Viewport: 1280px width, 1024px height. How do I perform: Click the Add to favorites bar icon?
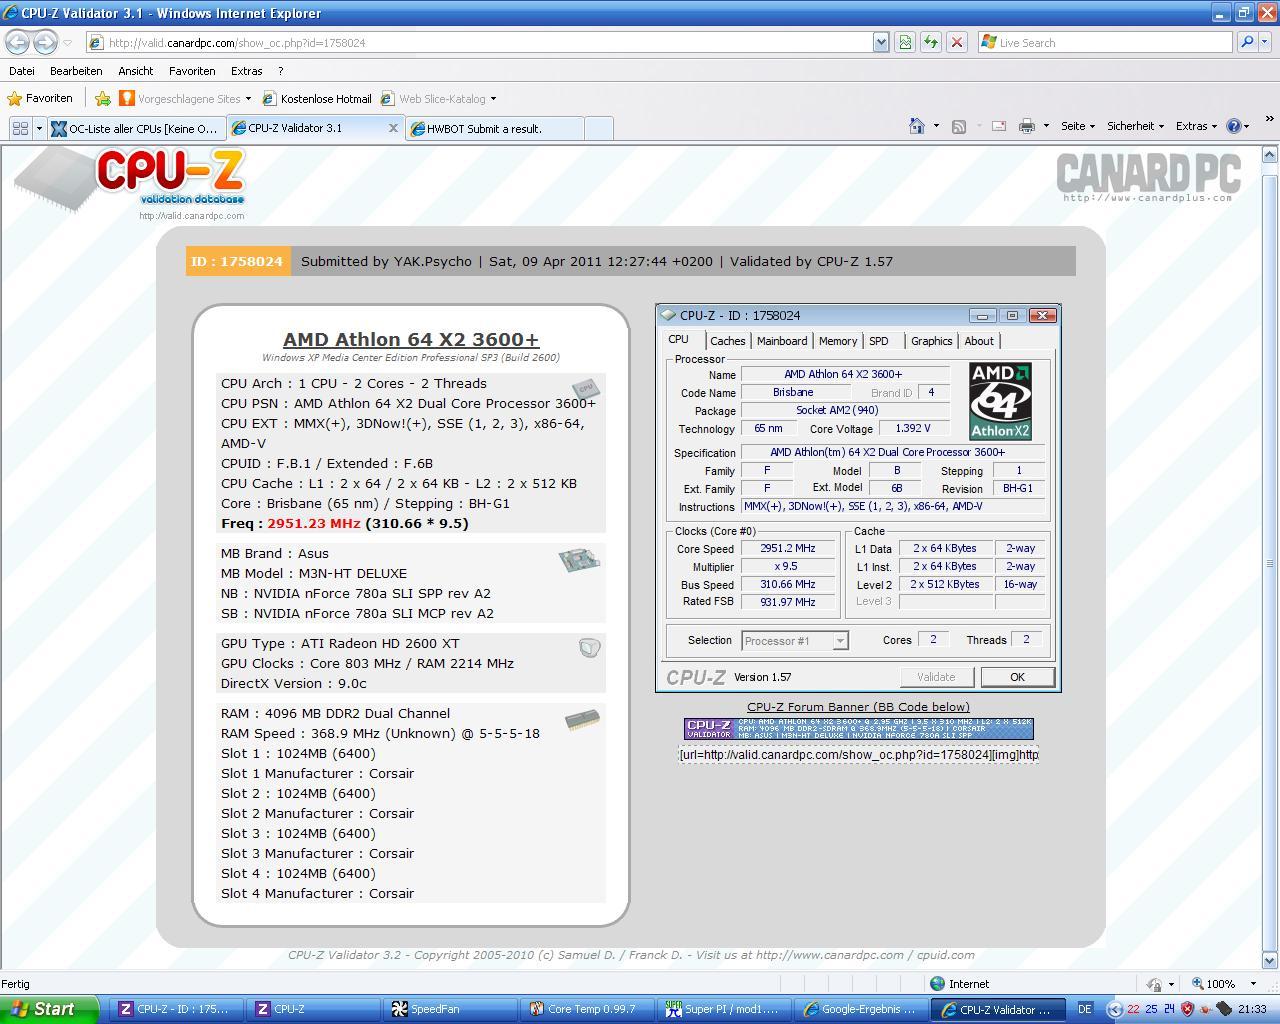click(103, 98)
